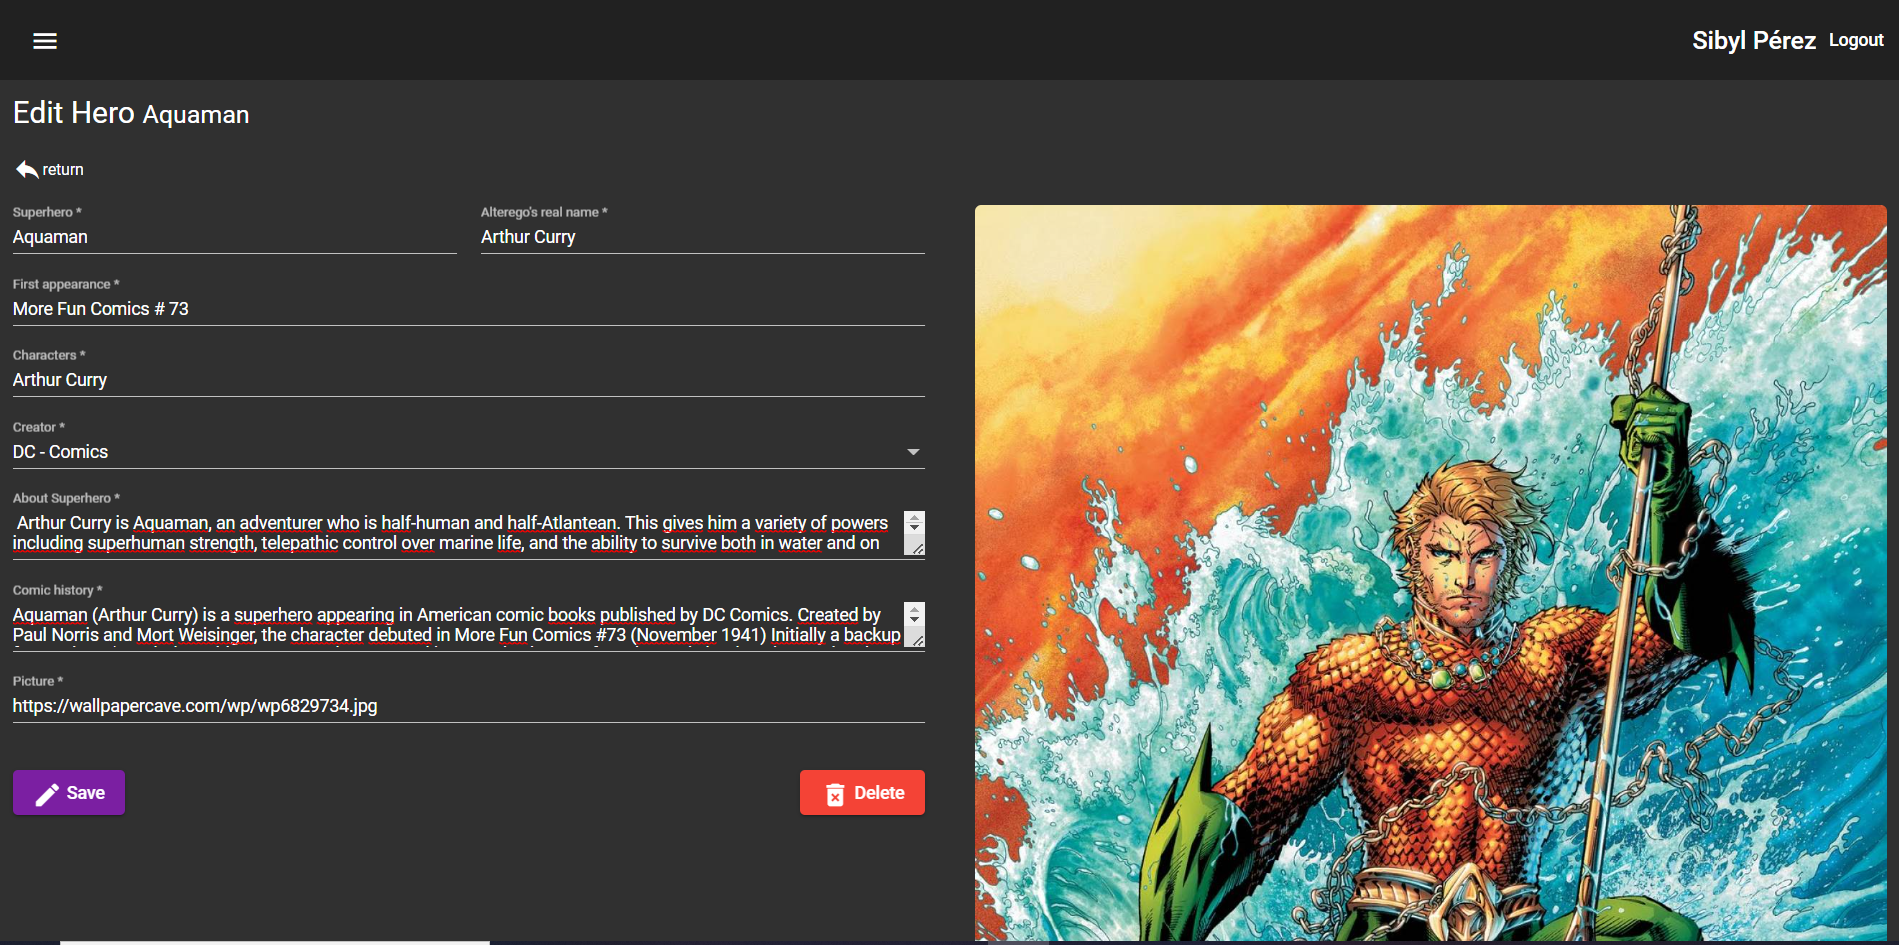This screenshot has height=945, width=1899.
Task: Select the Characters input field
Action: point(468,380)
